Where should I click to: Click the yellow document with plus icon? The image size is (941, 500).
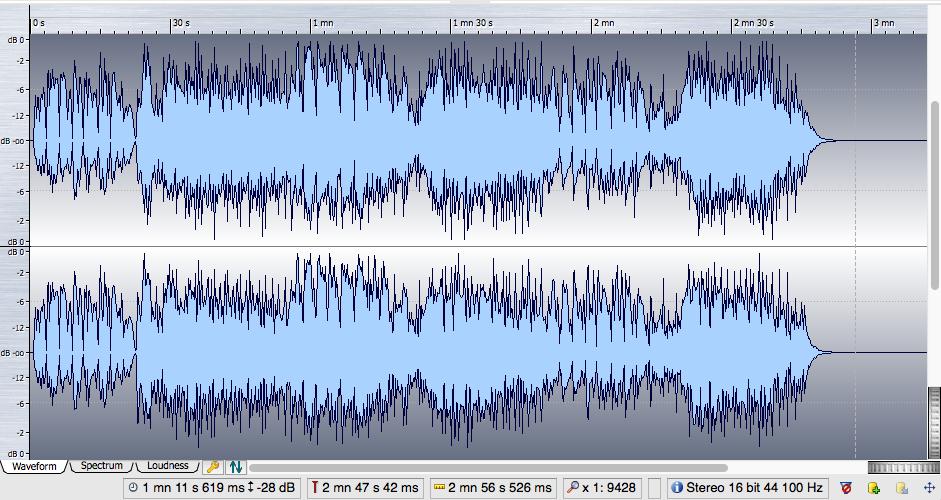[874, 487]
